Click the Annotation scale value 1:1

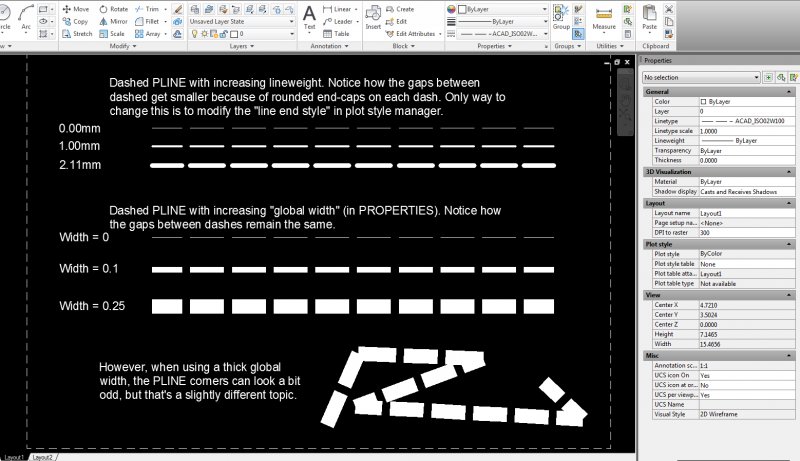746,366
